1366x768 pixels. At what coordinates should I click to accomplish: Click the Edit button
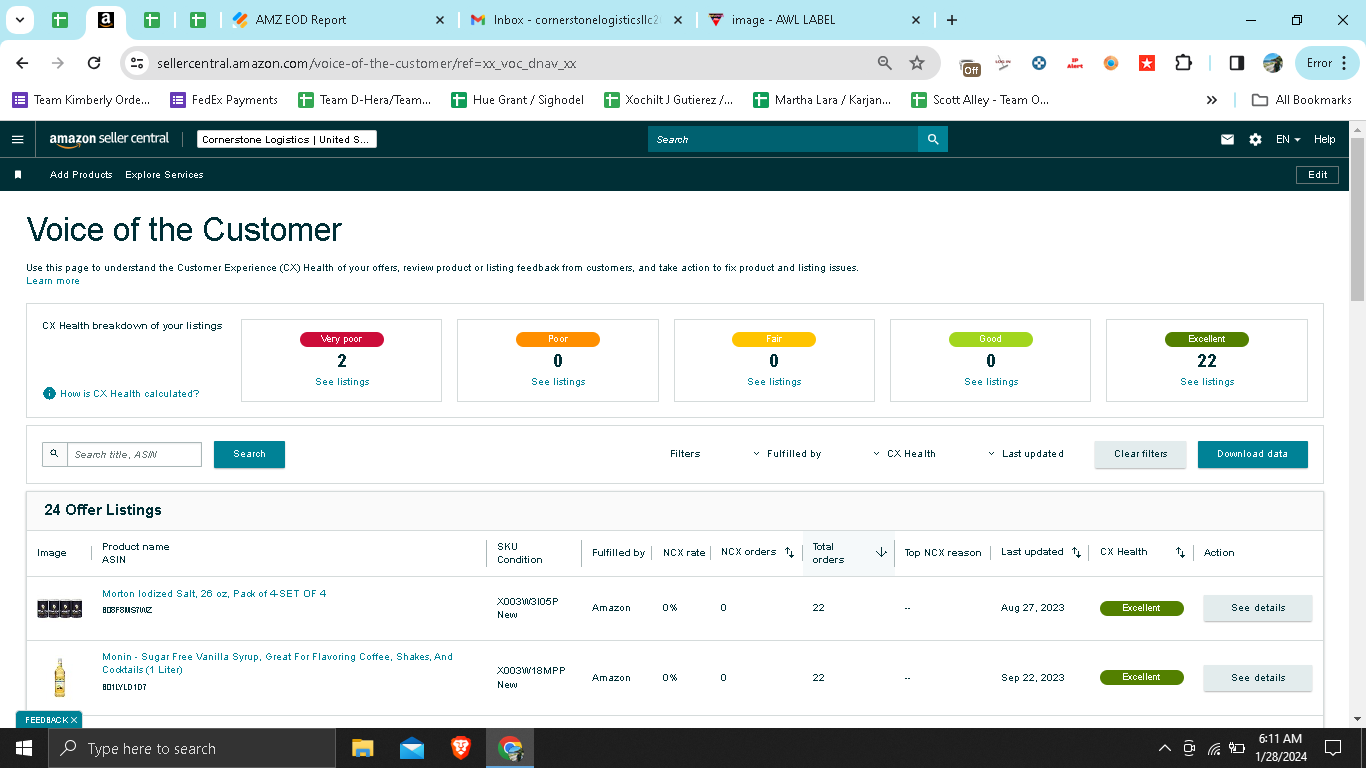(x=1318, y=175)
